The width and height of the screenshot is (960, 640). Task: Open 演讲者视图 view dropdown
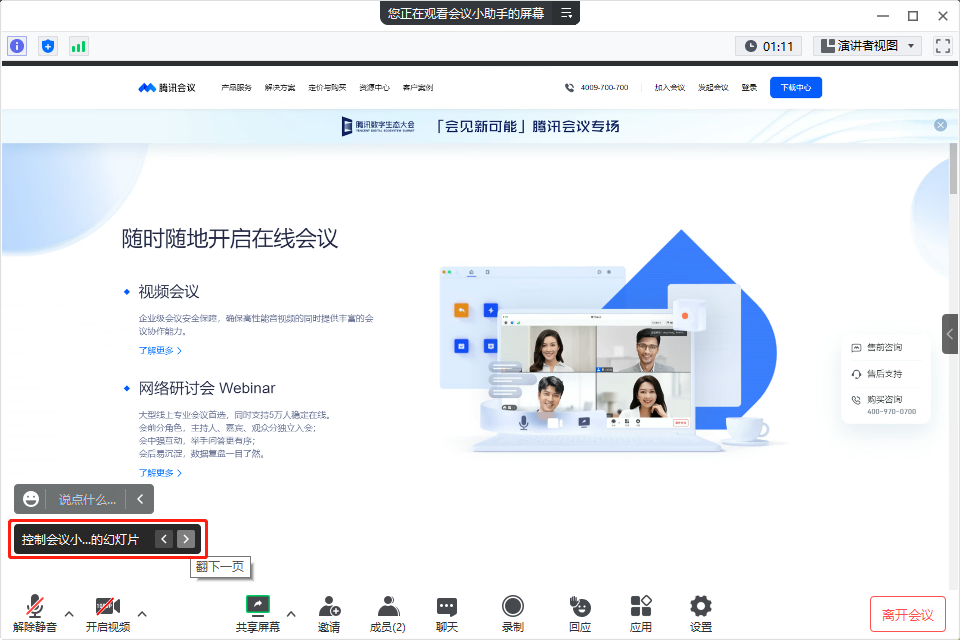866,46
